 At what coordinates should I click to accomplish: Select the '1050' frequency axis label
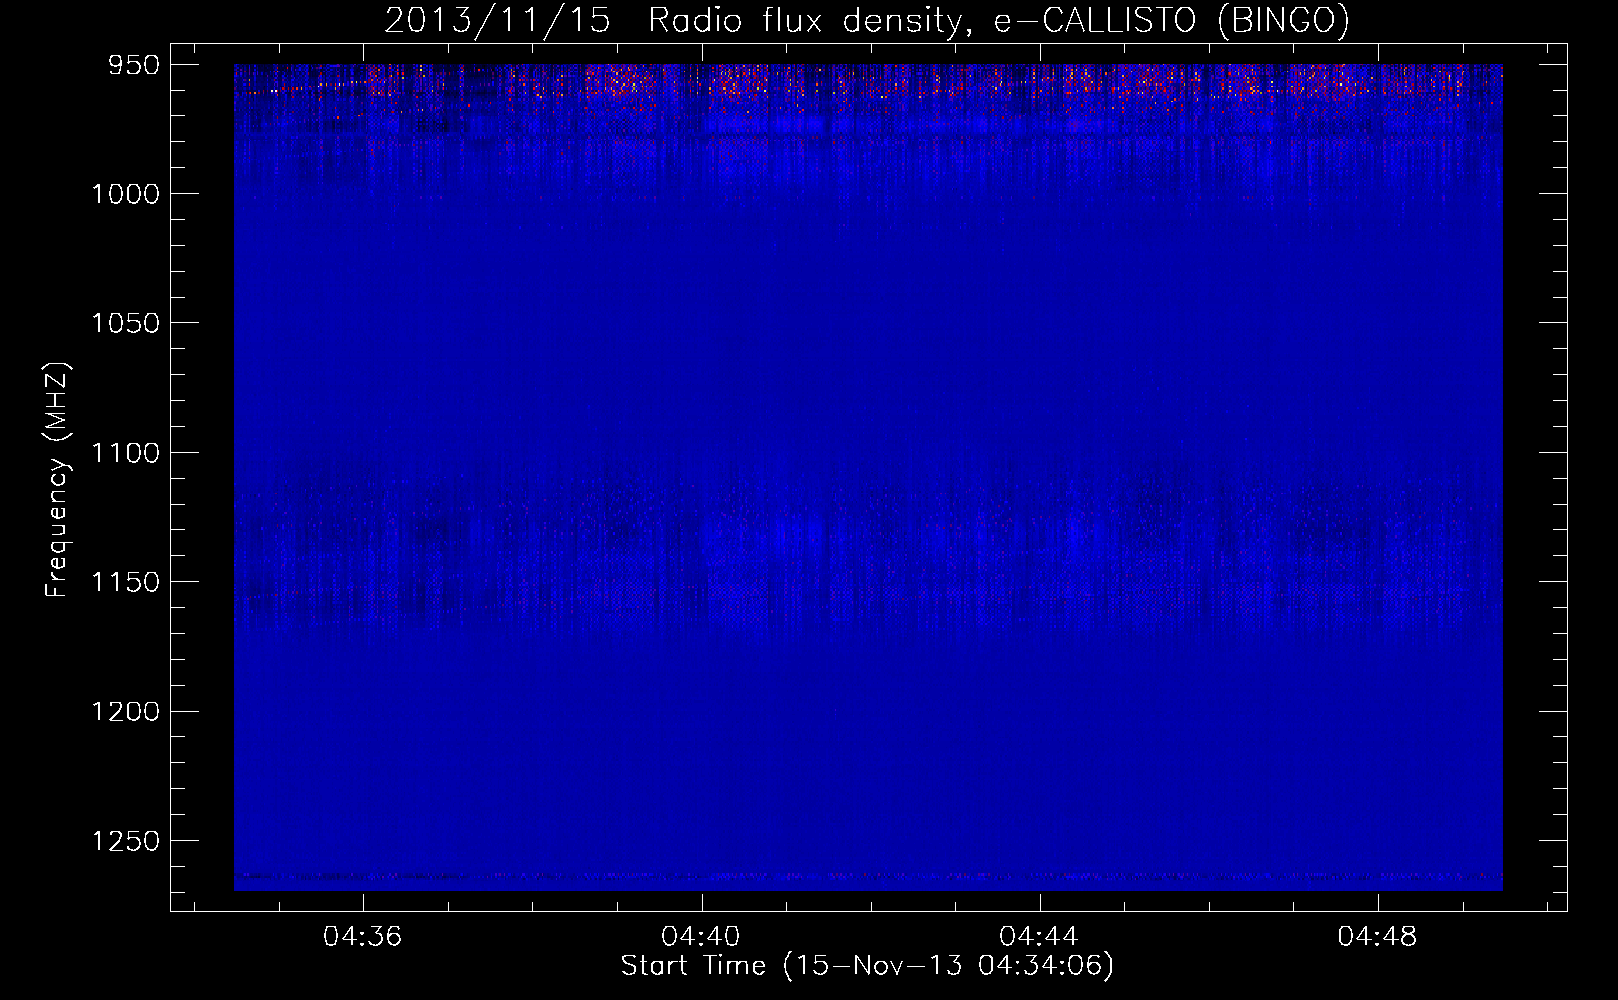click(125, 323)
